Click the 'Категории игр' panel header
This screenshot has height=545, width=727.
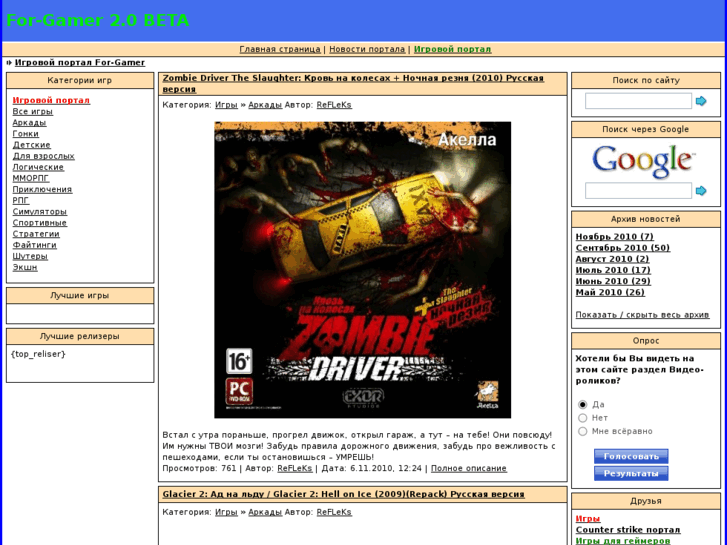click(80, 81)
